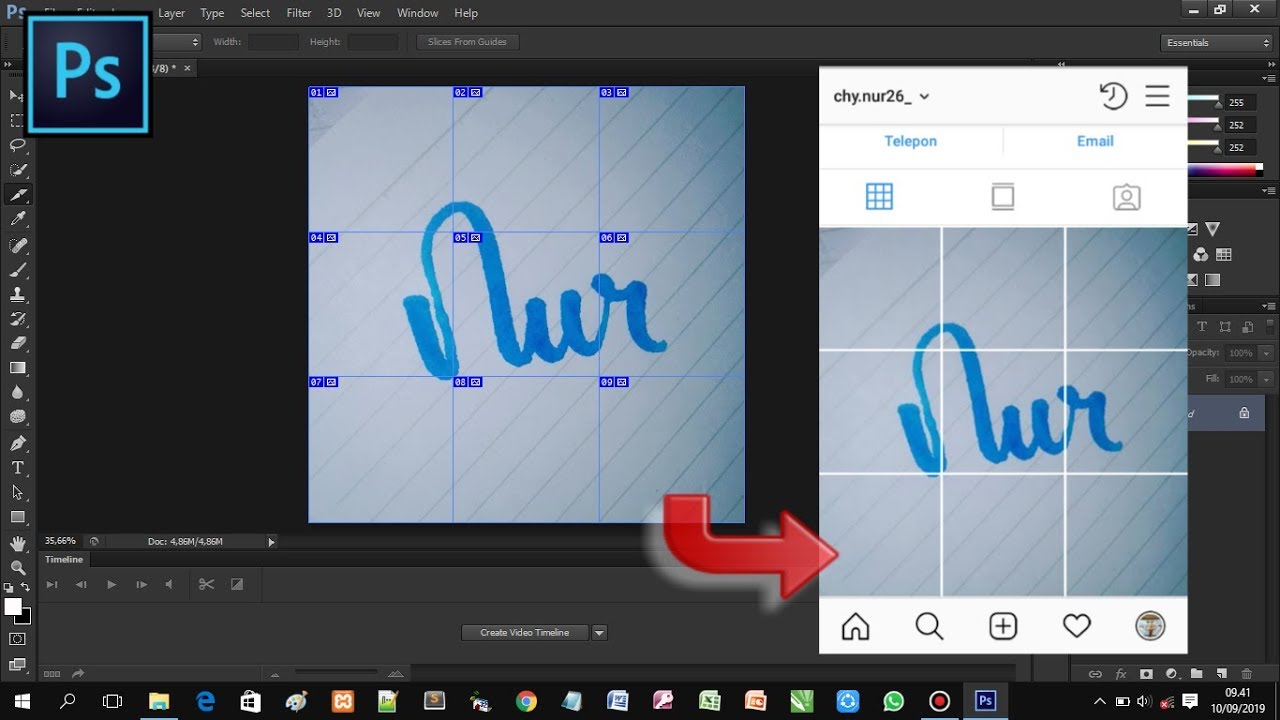The height and width of the screenshot is (720, 1280).
Task: Select the Eraser tool
Action: click(x=17, y=343)
